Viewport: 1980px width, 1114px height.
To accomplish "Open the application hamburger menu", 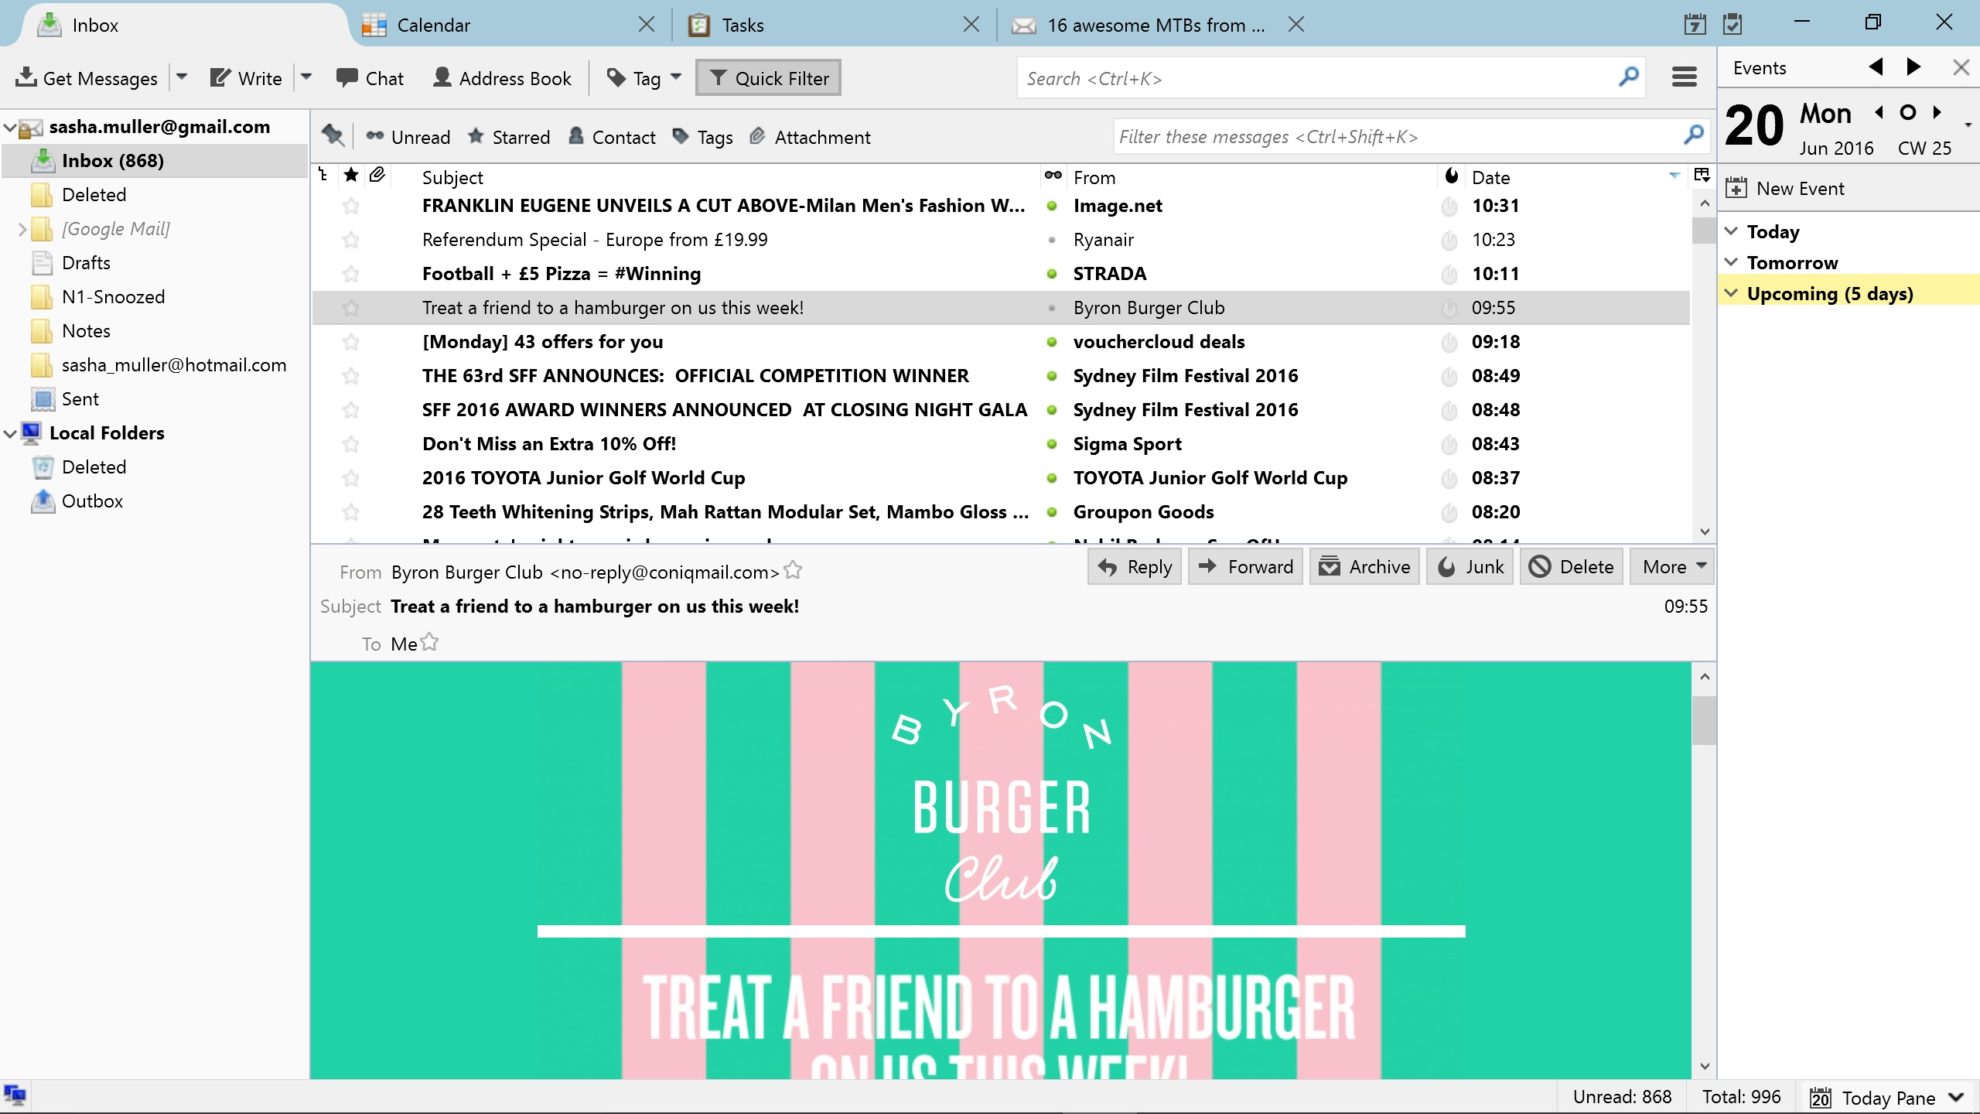I will click(x=1683, y=76).
